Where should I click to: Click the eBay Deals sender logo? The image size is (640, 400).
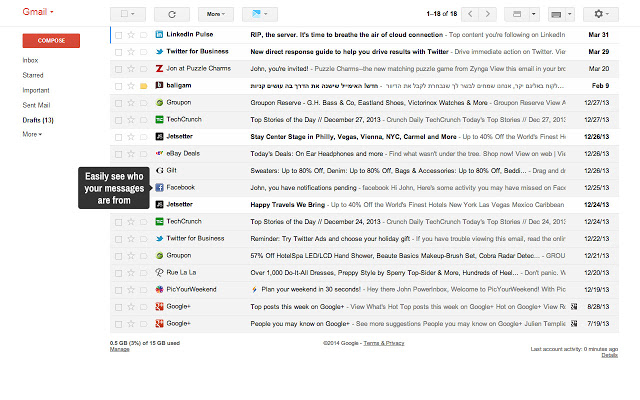coord(160,153)
